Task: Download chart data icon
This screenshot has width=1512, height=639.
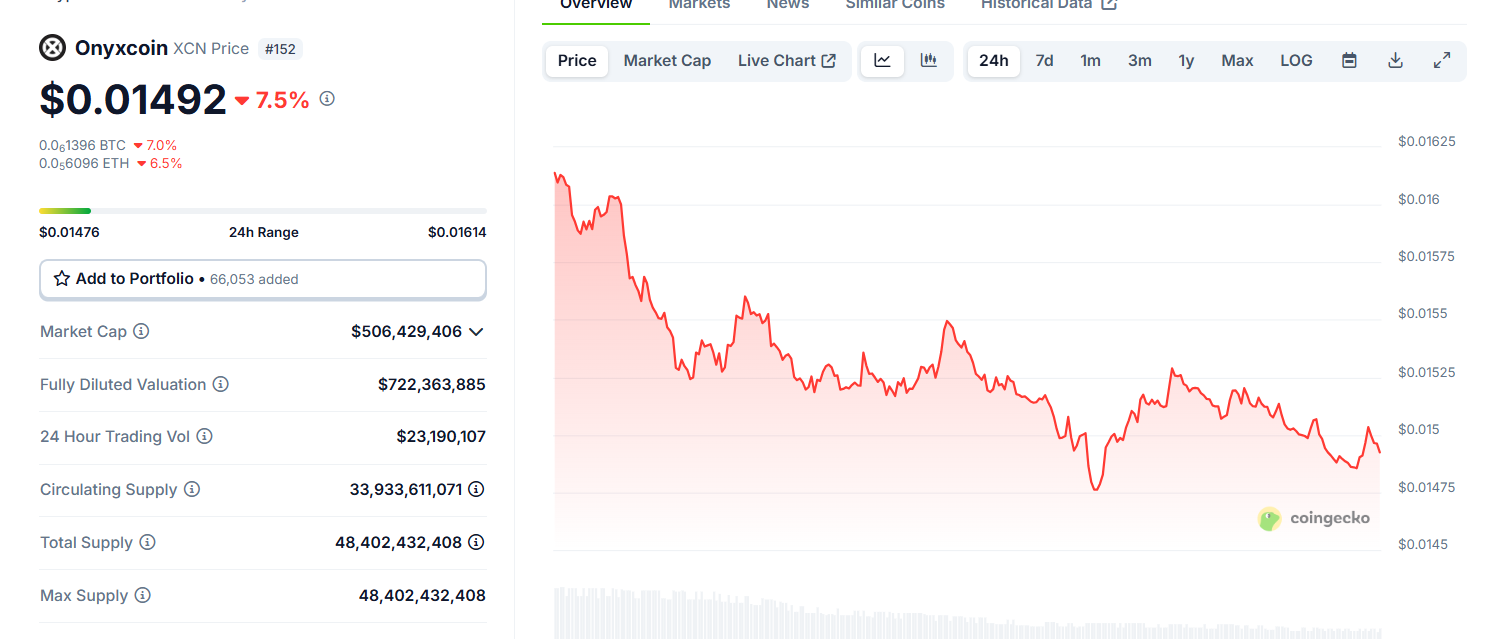Action: click(1395, 61)
